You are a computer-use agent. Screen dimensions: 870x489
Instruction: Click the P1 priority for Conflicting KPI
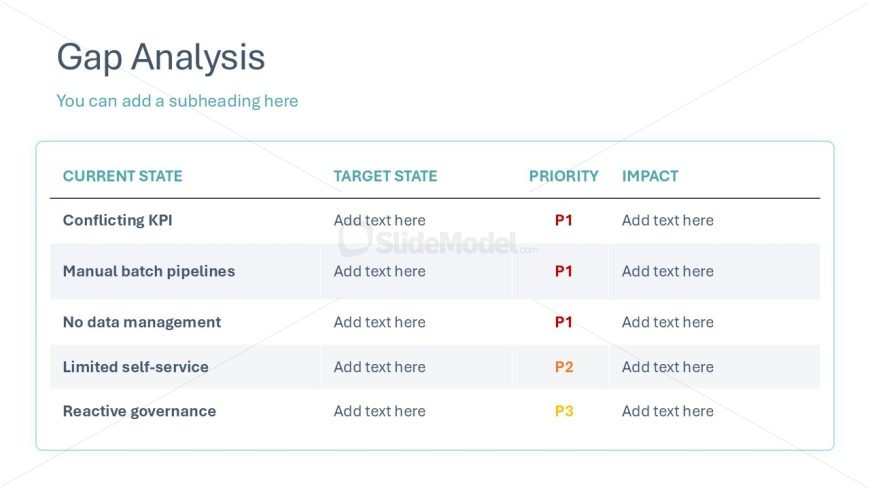(564, 220)
